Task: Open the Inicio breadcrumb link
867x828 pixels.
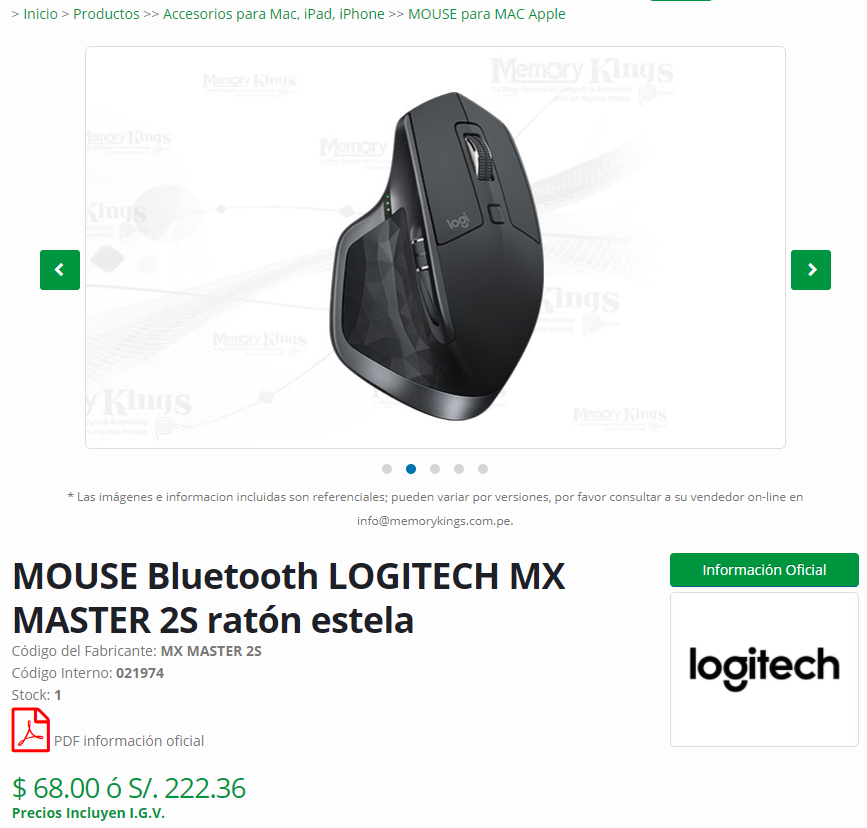Action: [40, 14]
